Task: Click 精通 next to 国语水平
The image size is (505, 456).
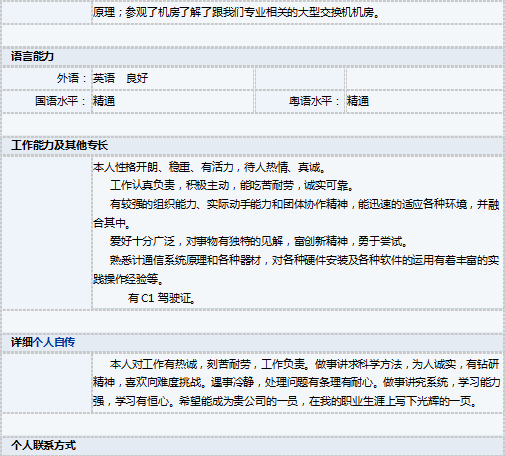Action: [104, 101]
